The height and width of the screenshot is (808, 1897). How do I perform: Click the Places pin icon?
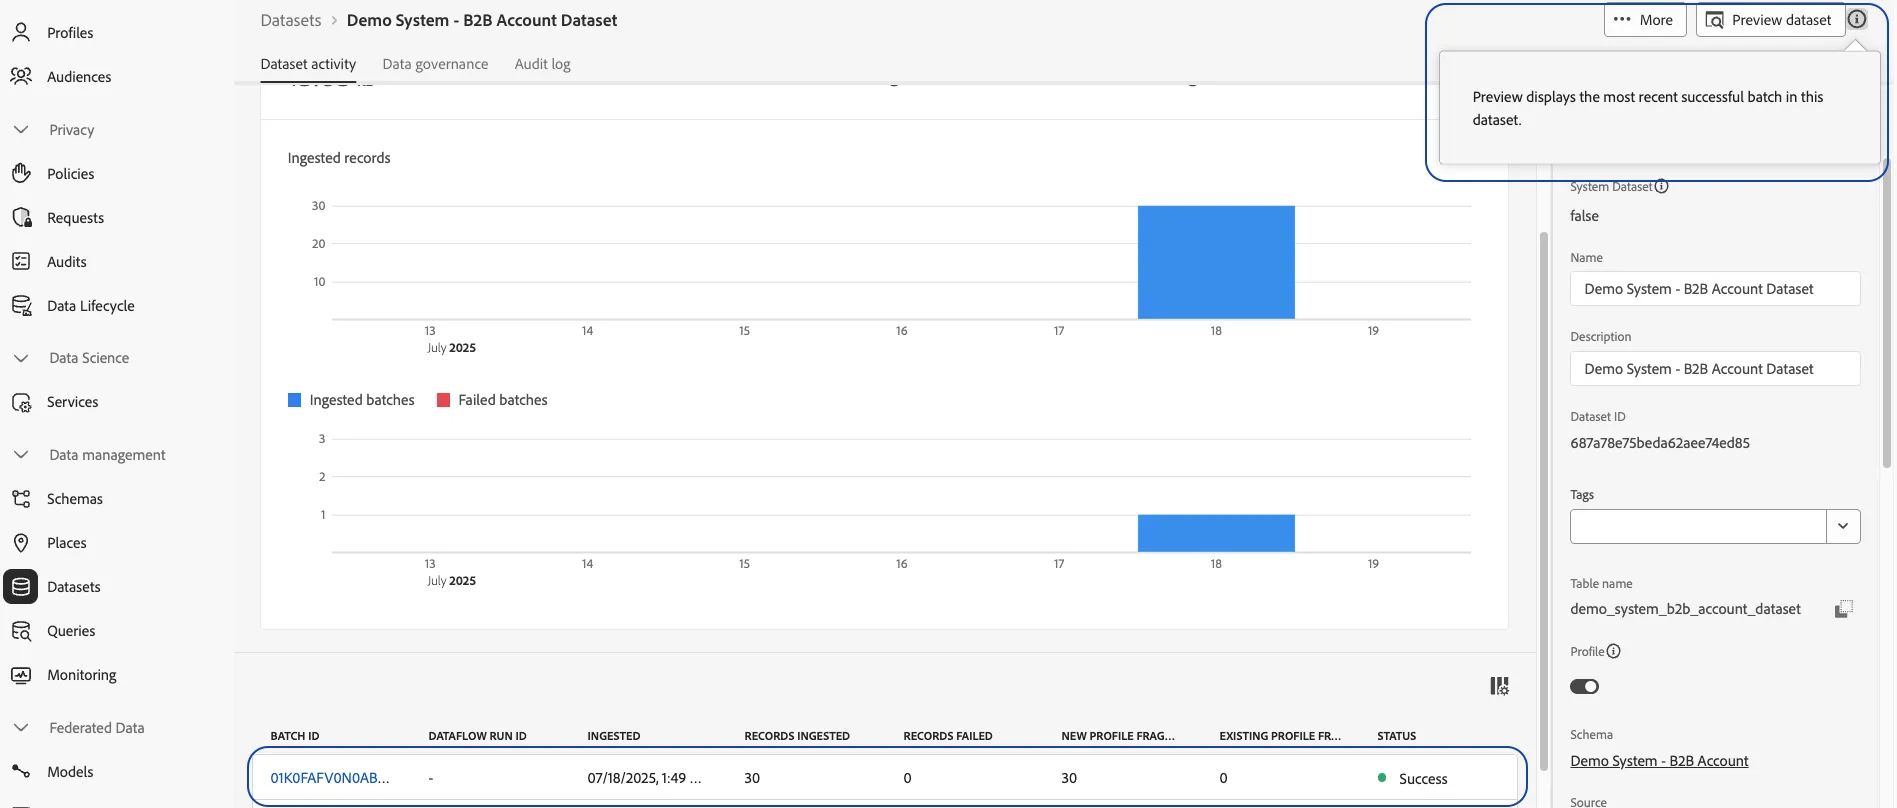21,542
